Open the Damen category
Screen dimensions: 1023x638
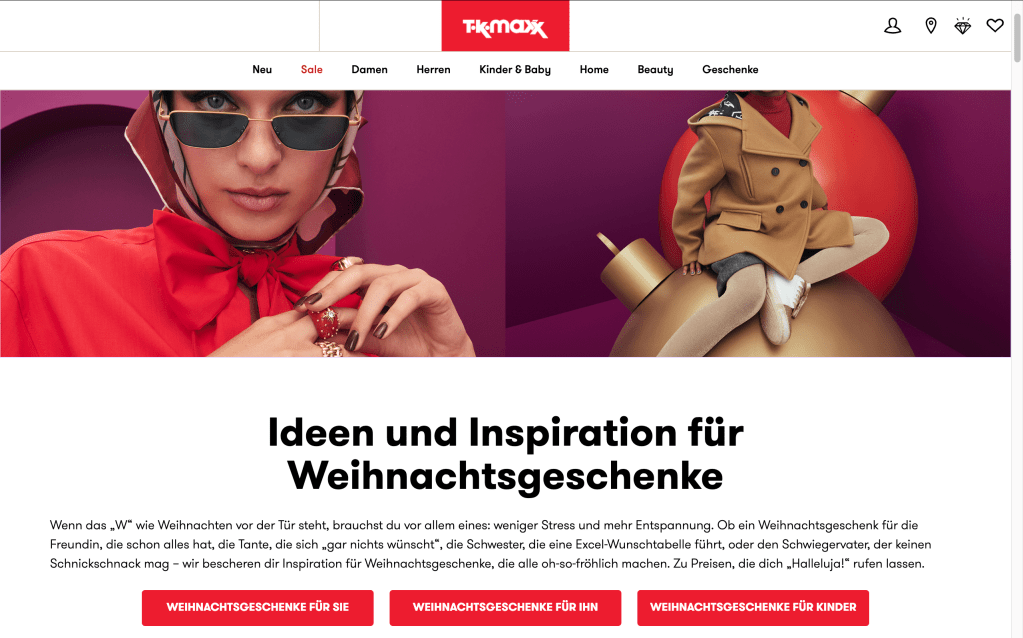coord(369,70)
